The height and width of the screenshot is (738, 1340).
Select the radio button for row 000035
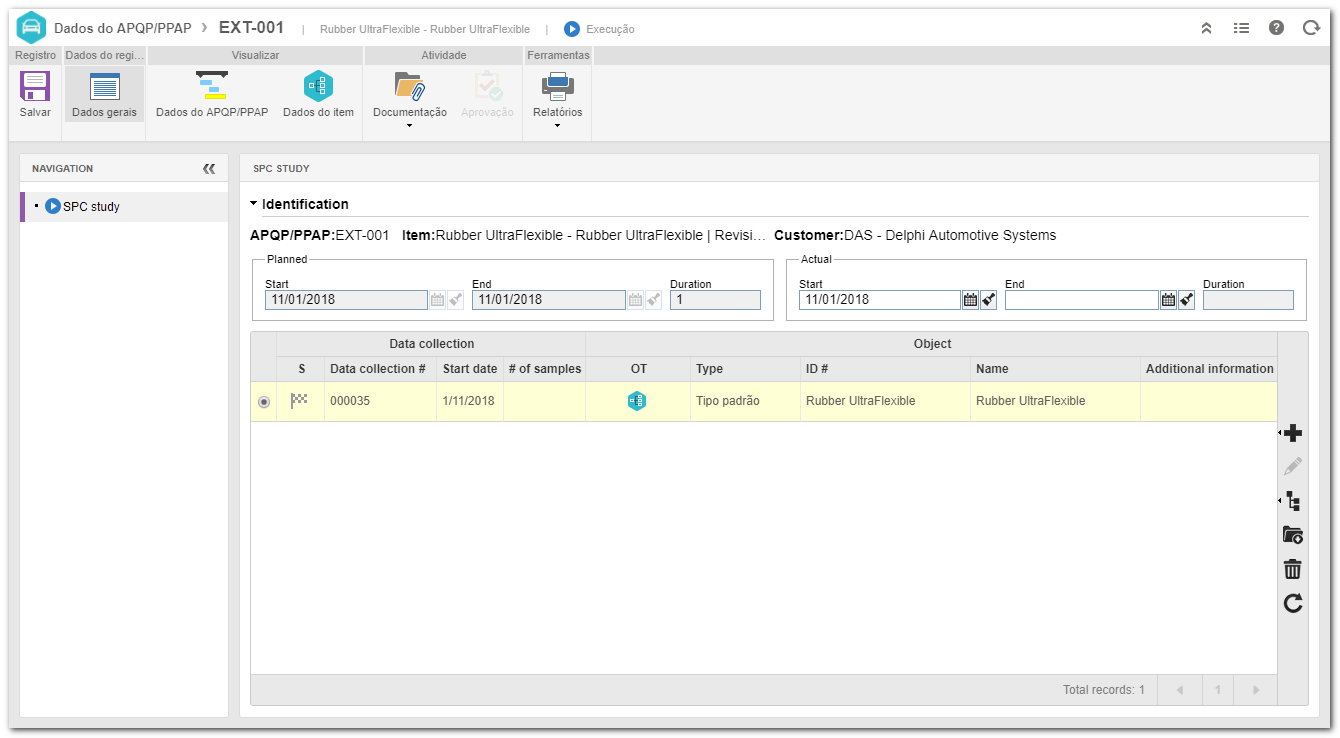click(x=264, y=401)
